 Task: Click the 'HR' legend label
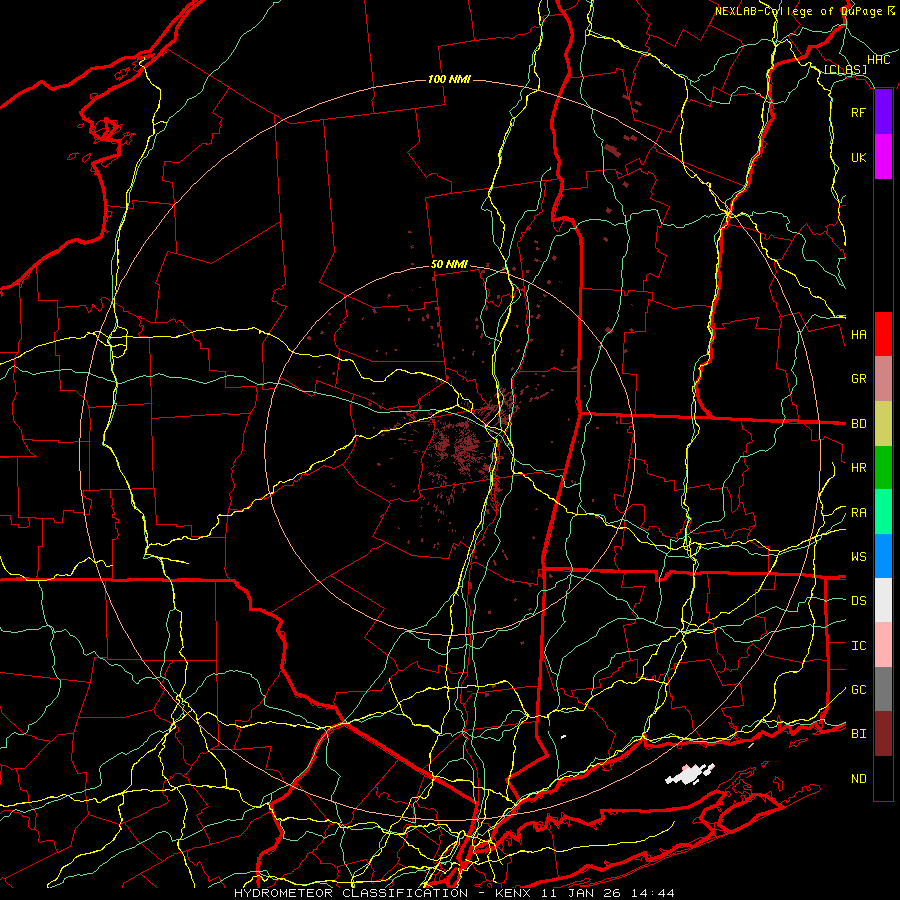pyautogui.click(x=858, y=468)
